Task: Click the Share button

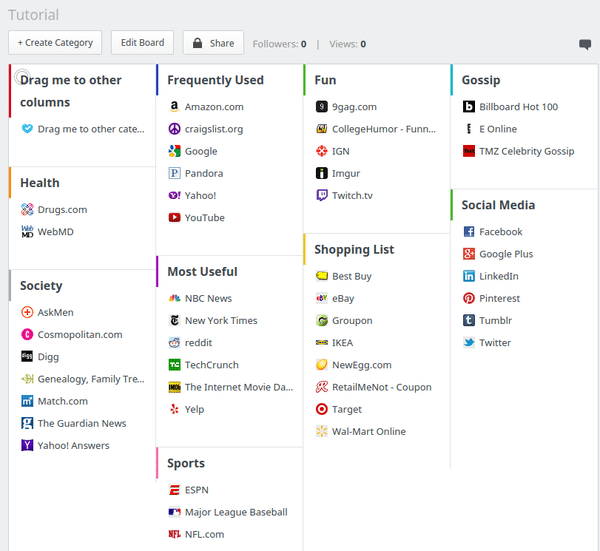Action: coord(213,42)
